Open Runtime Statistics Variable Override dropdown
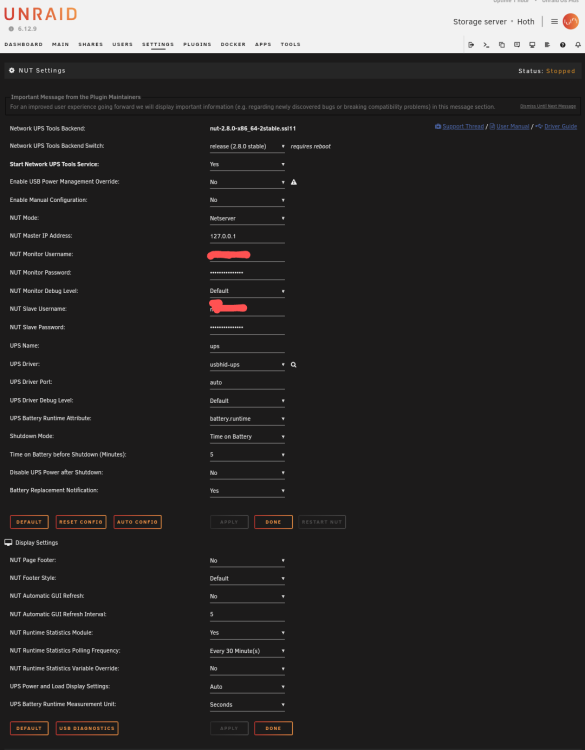 [x=247, y=669]
